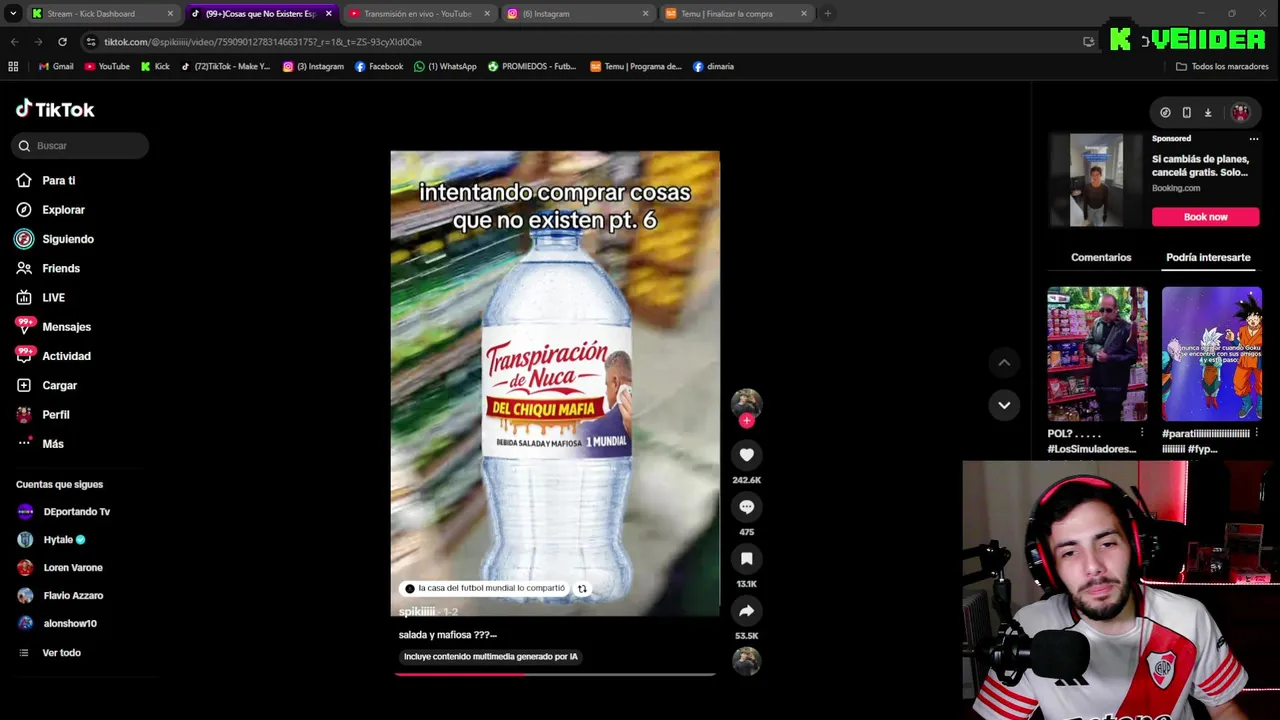This screenshot has width=1280, height=720.
Task: Switch to Transmisión en vivo YouTube tab
Action: pyautogui.click(x=417, y=14)
